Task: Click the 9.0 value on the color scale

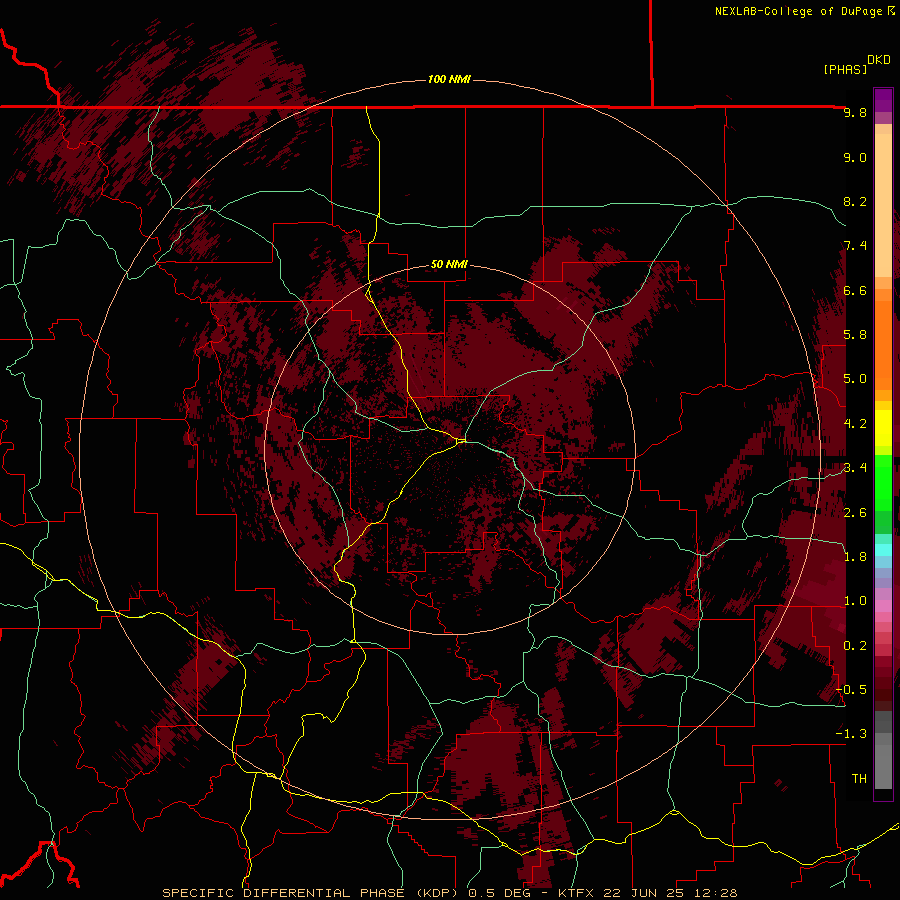Action: coord(855,157)
